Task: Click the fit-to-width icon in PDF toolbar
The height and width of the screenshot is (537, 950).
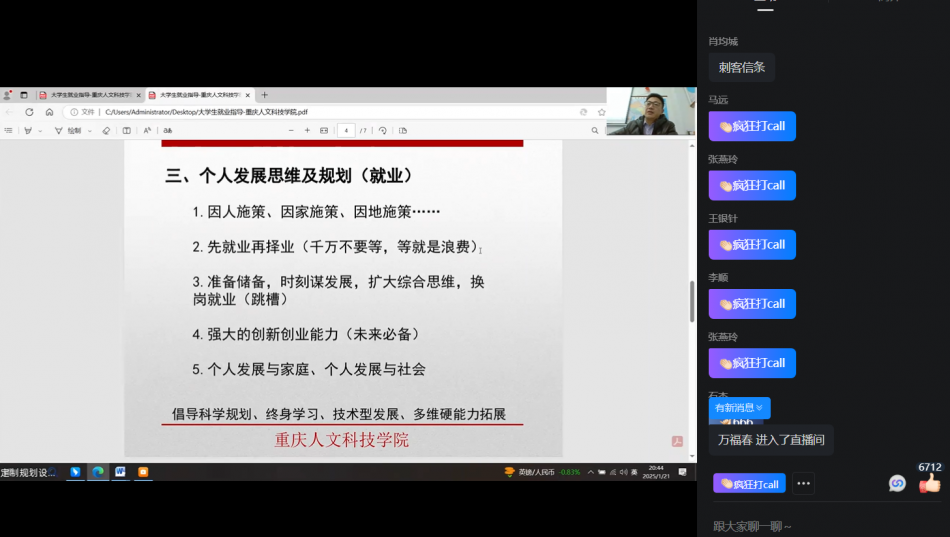Action: (324, 131)
